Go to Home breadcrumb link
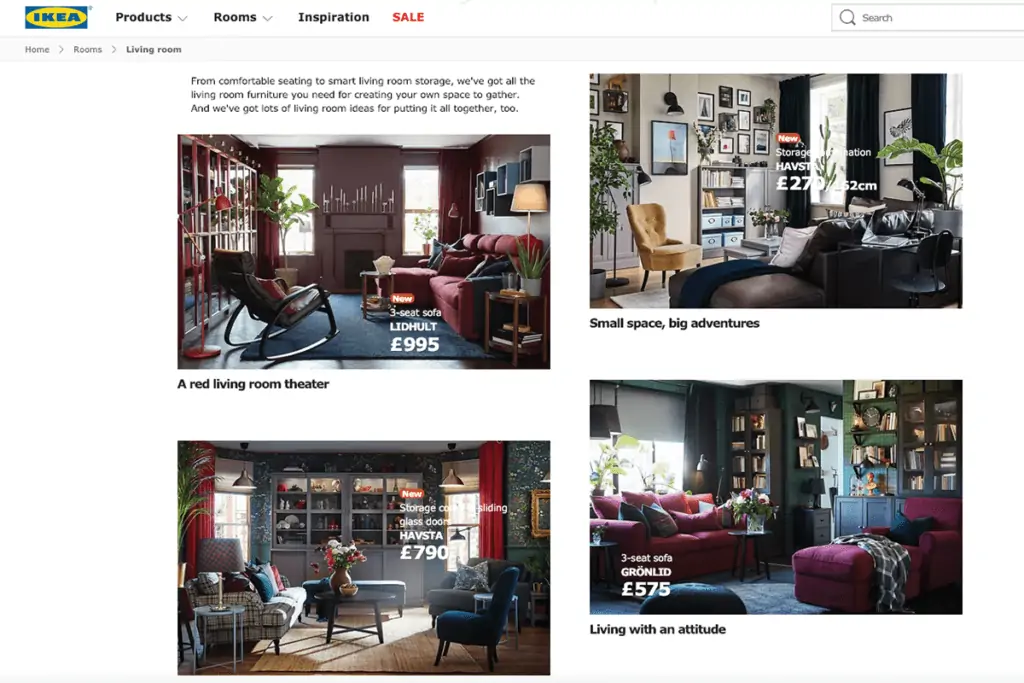The height and width of the screenshot is (683, 1024). pos(37,50)
